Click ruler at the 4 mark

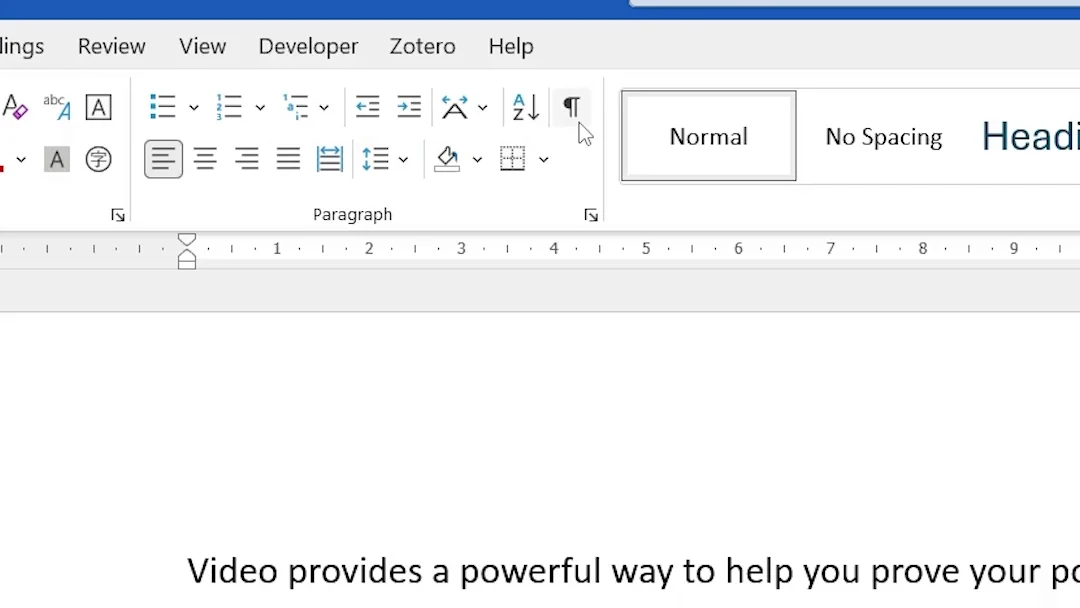[554, 248]
